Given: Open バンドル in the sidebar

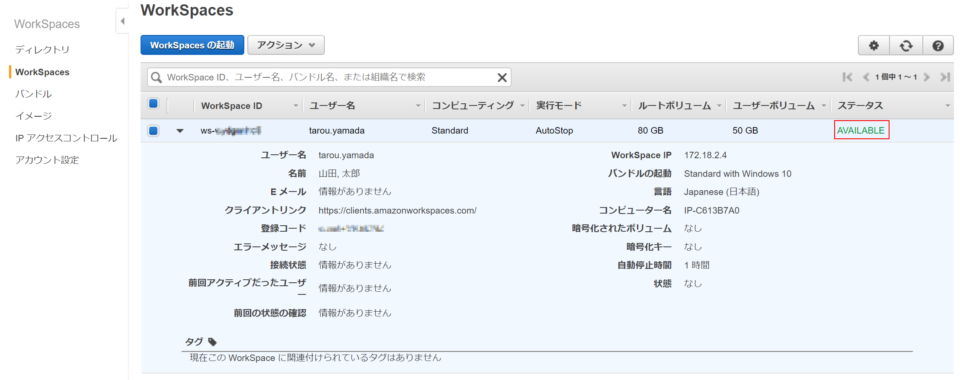Looking at the screenshot, I should coord(33,94).
